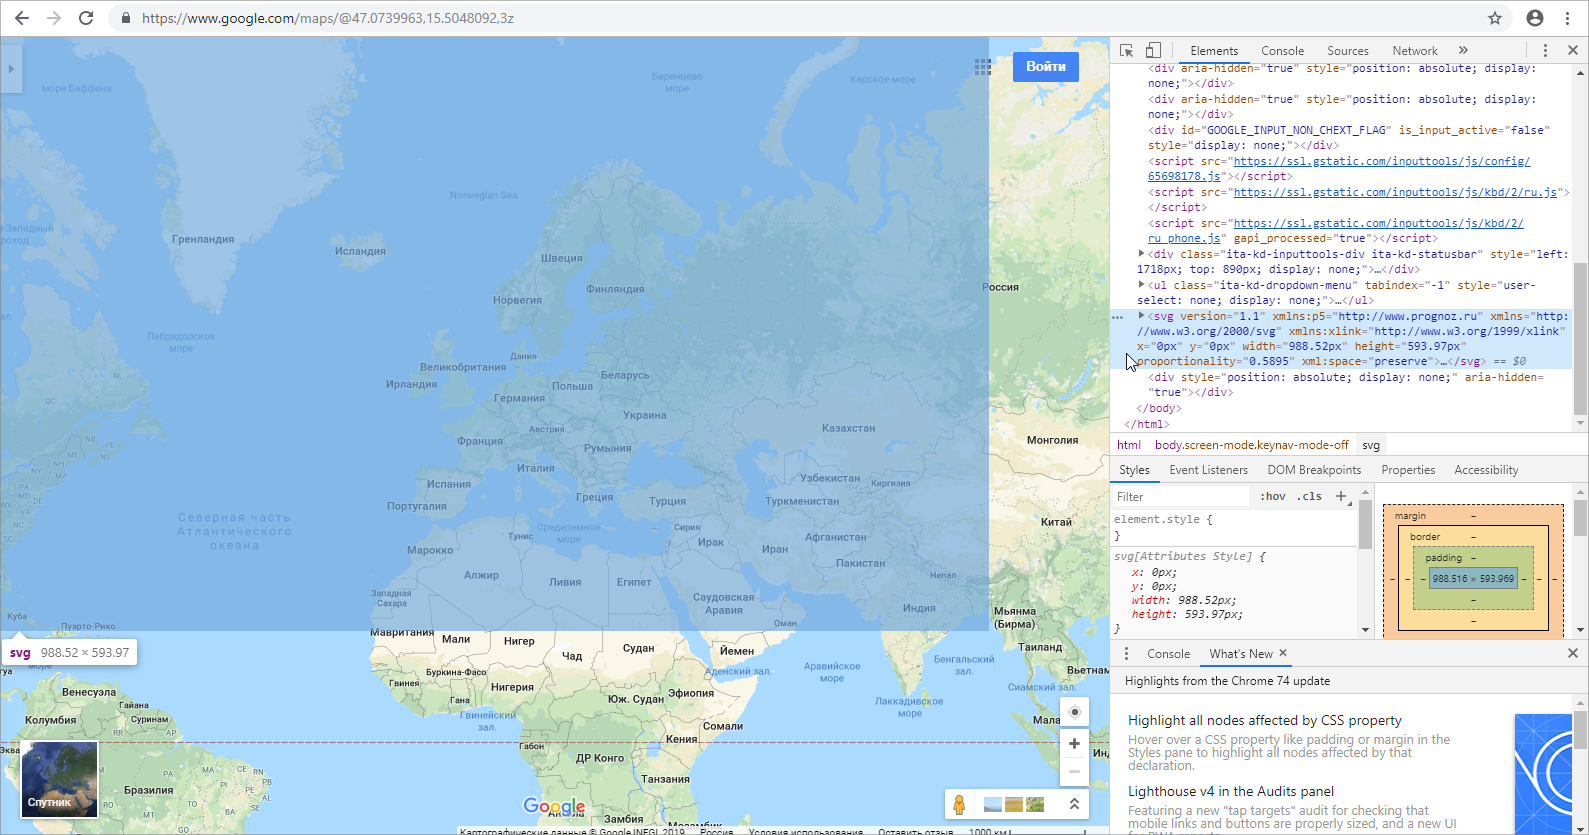
Task: Expand the svg element node
Action: tap(1141, 316)
